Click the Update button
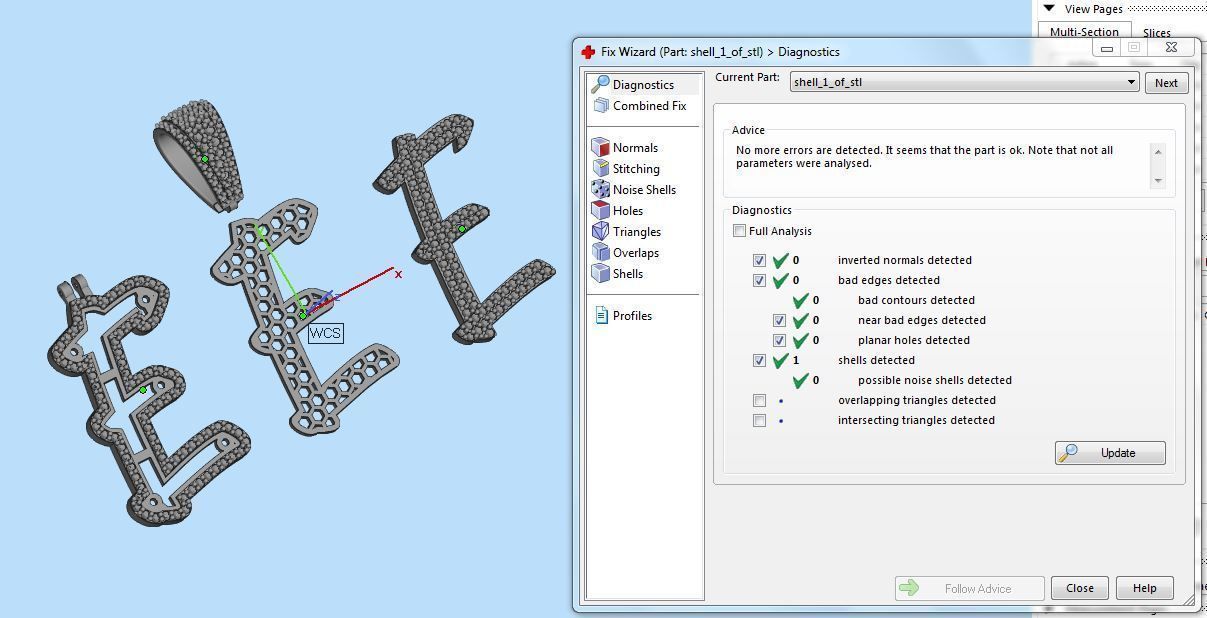The image size is (1207, 618). pos(1110,453)
